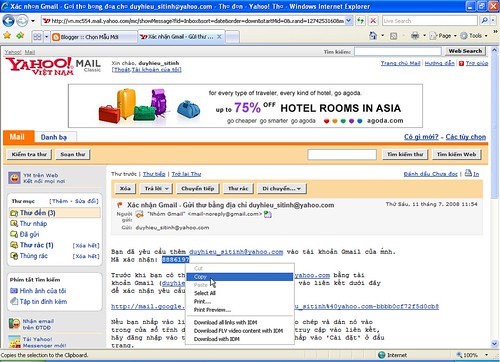Click the Các tùy chọn link

pos(466,137)
